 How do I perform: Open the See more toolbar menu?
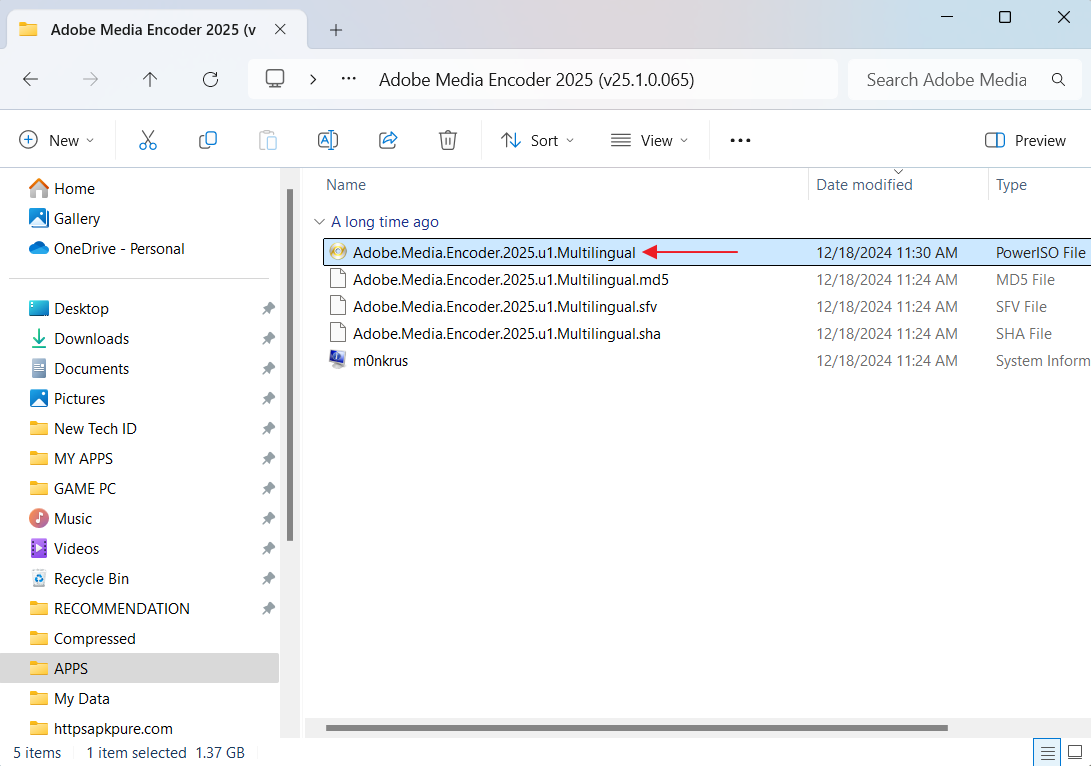click(x=739, y=140)
